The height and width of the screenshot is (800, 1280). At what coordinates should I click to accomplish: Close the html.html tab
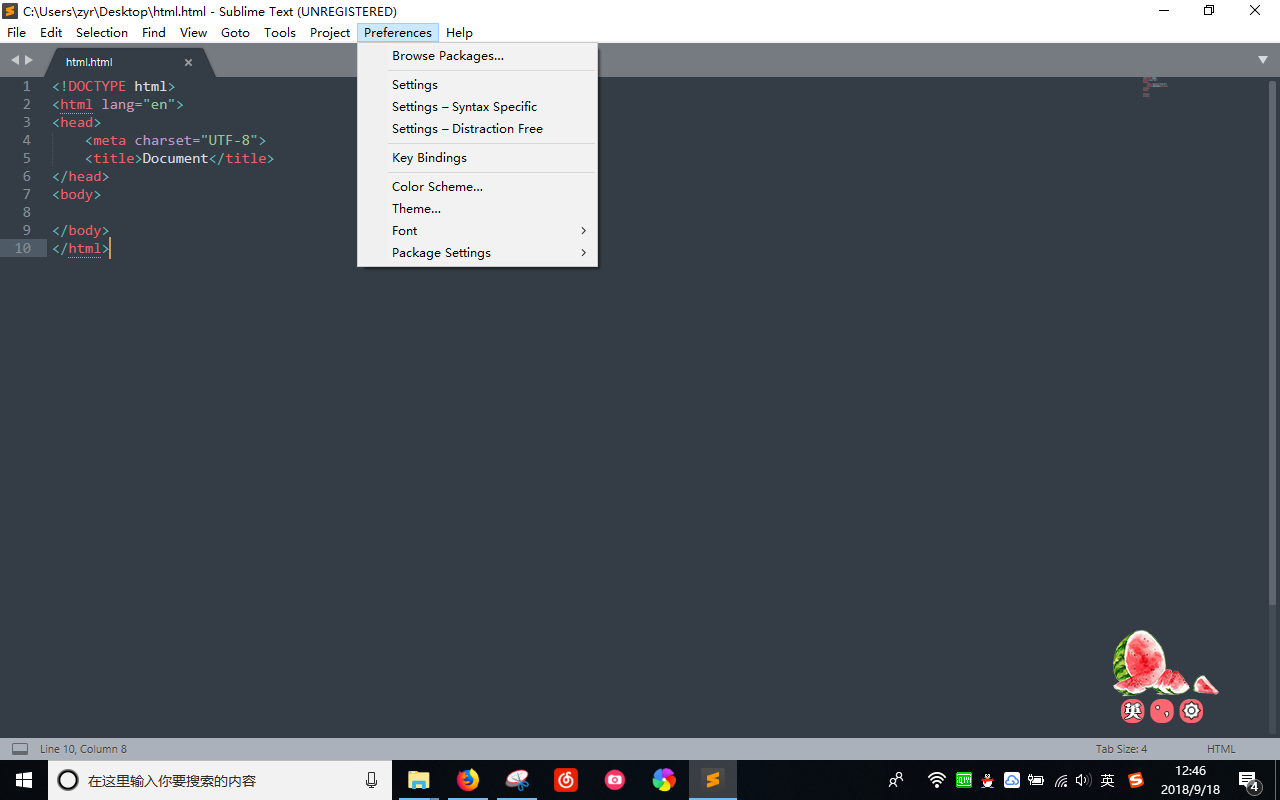(x=188, y=62)
